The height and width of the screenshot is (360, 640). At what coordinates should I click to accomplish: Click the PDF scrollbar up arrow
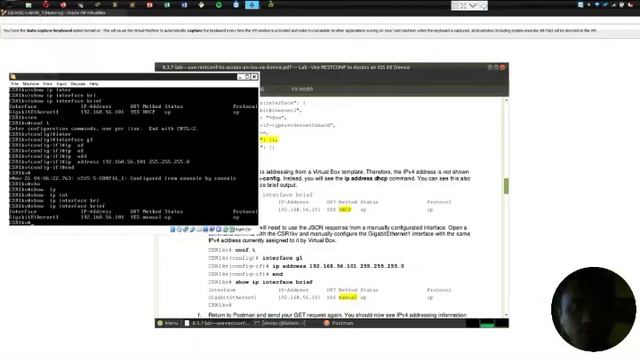point(506,100)
